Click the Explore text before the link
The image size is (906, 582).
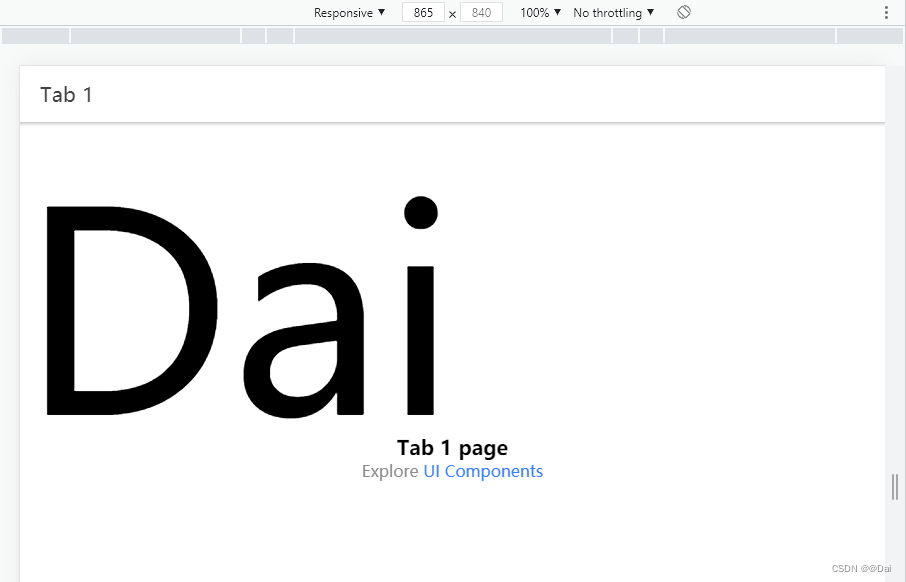[x=390, y=471]
